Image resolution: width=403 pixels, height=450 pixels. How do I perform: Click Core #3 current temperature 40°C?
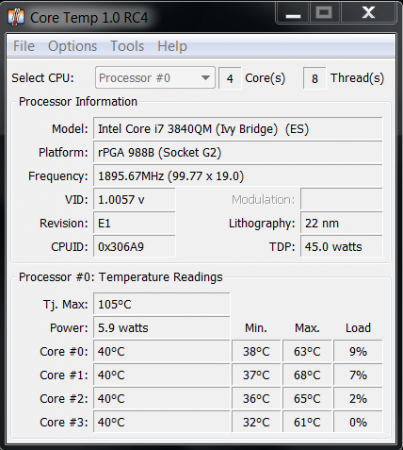[162, 422]
